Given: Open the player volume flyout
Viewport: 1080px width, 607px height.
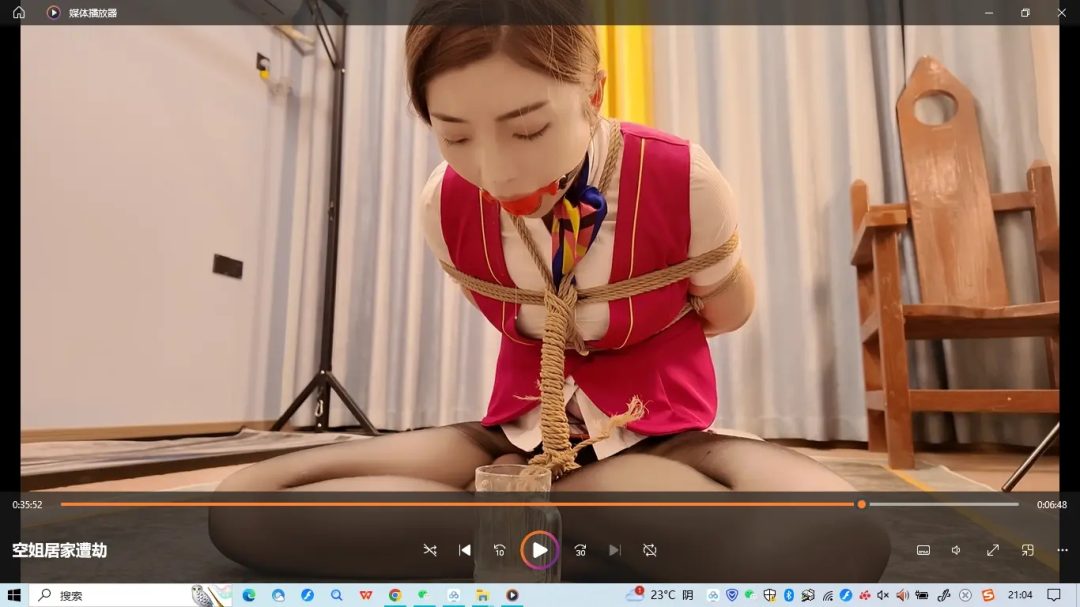Looking at the screenshot, I should point(957,550).
